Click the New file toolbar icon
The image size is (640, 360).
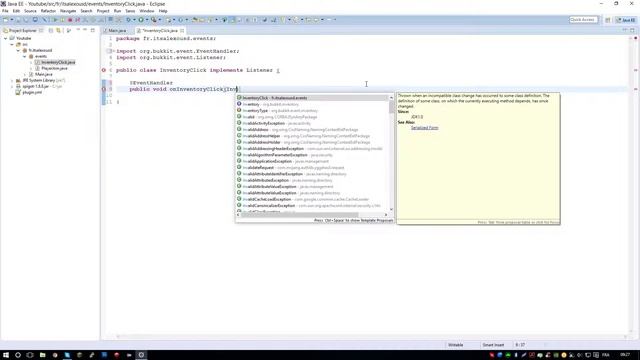click(x=5, y=20)
